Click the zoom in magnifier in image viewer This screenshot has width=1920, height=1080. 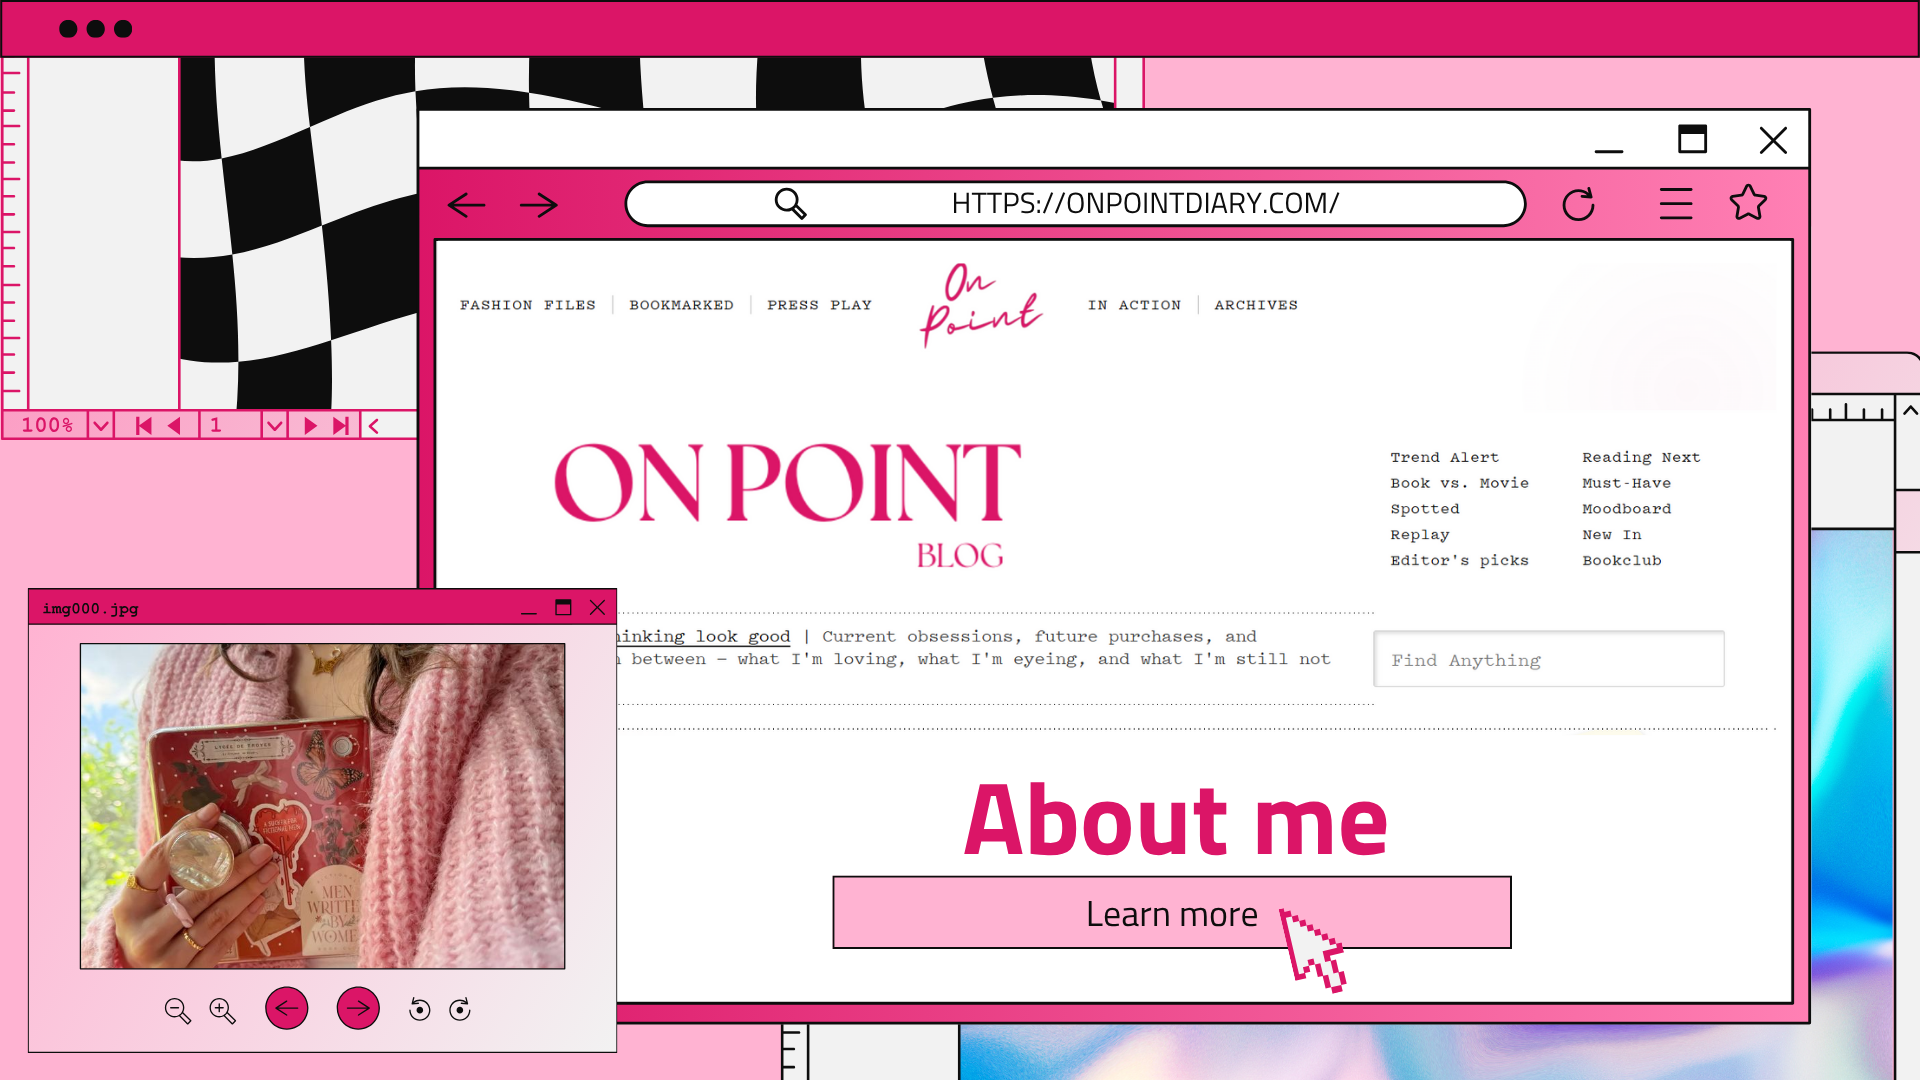click(222, 1010)
